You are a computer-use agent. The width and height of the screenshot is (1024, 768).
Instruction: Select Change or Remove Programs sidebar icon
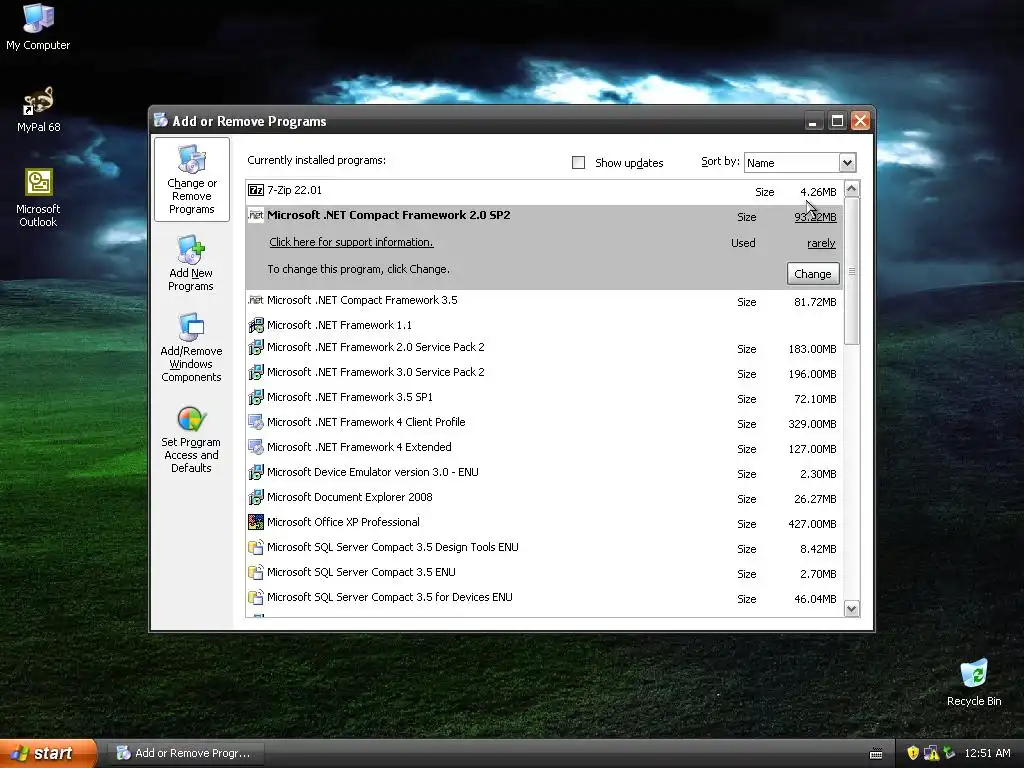coord(191,180)
